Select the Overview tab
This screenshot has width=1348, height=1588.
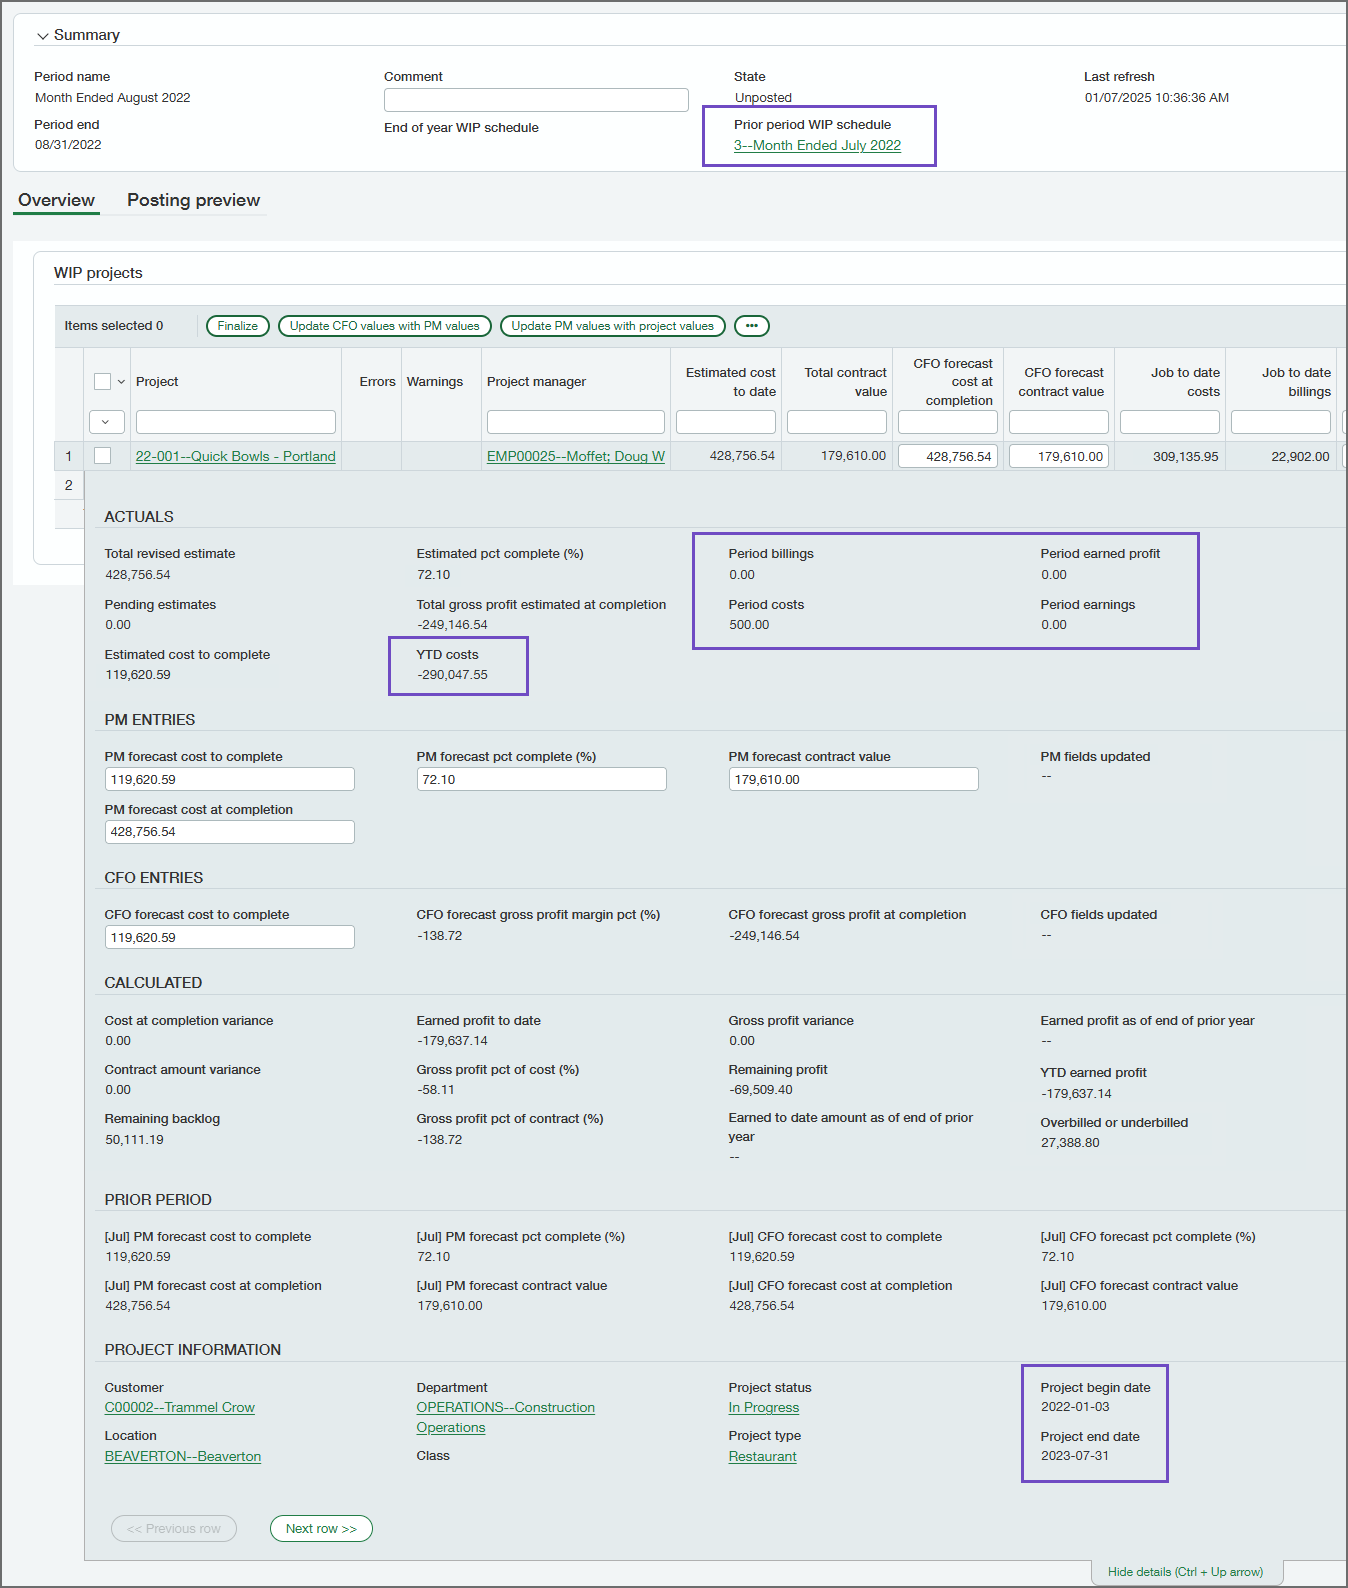point(56,200)
